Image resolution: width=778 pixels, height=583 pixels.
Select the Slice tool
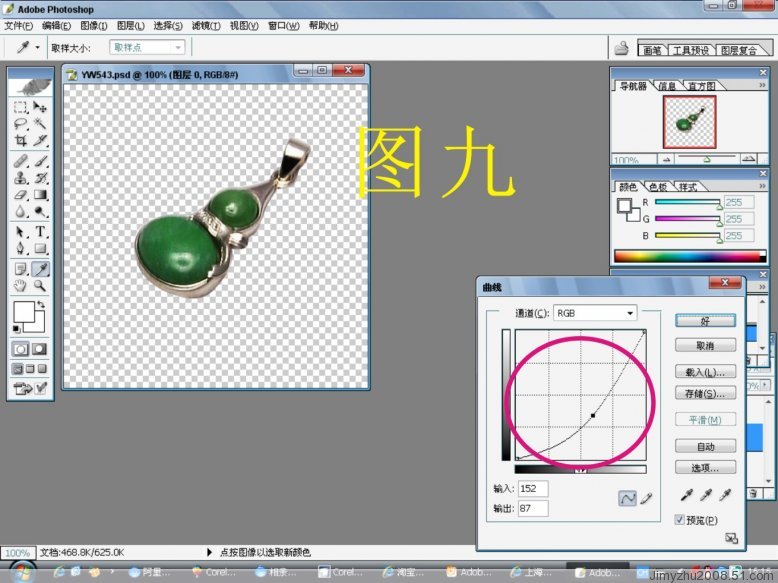click(40, 140)
